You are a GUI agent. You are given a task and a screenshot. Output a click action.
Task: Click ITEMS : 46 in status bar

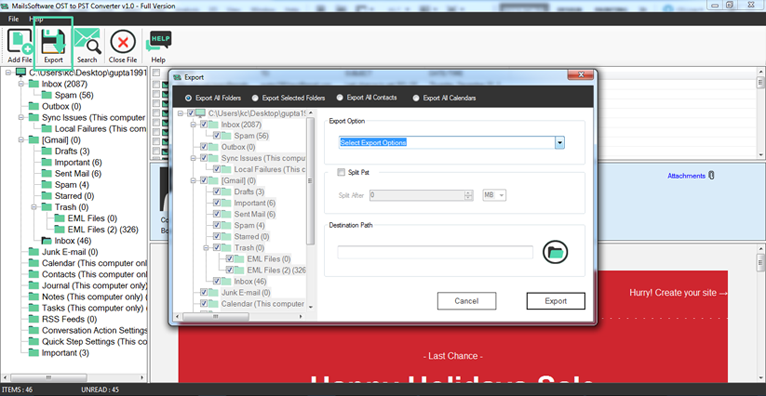[17, 390]
